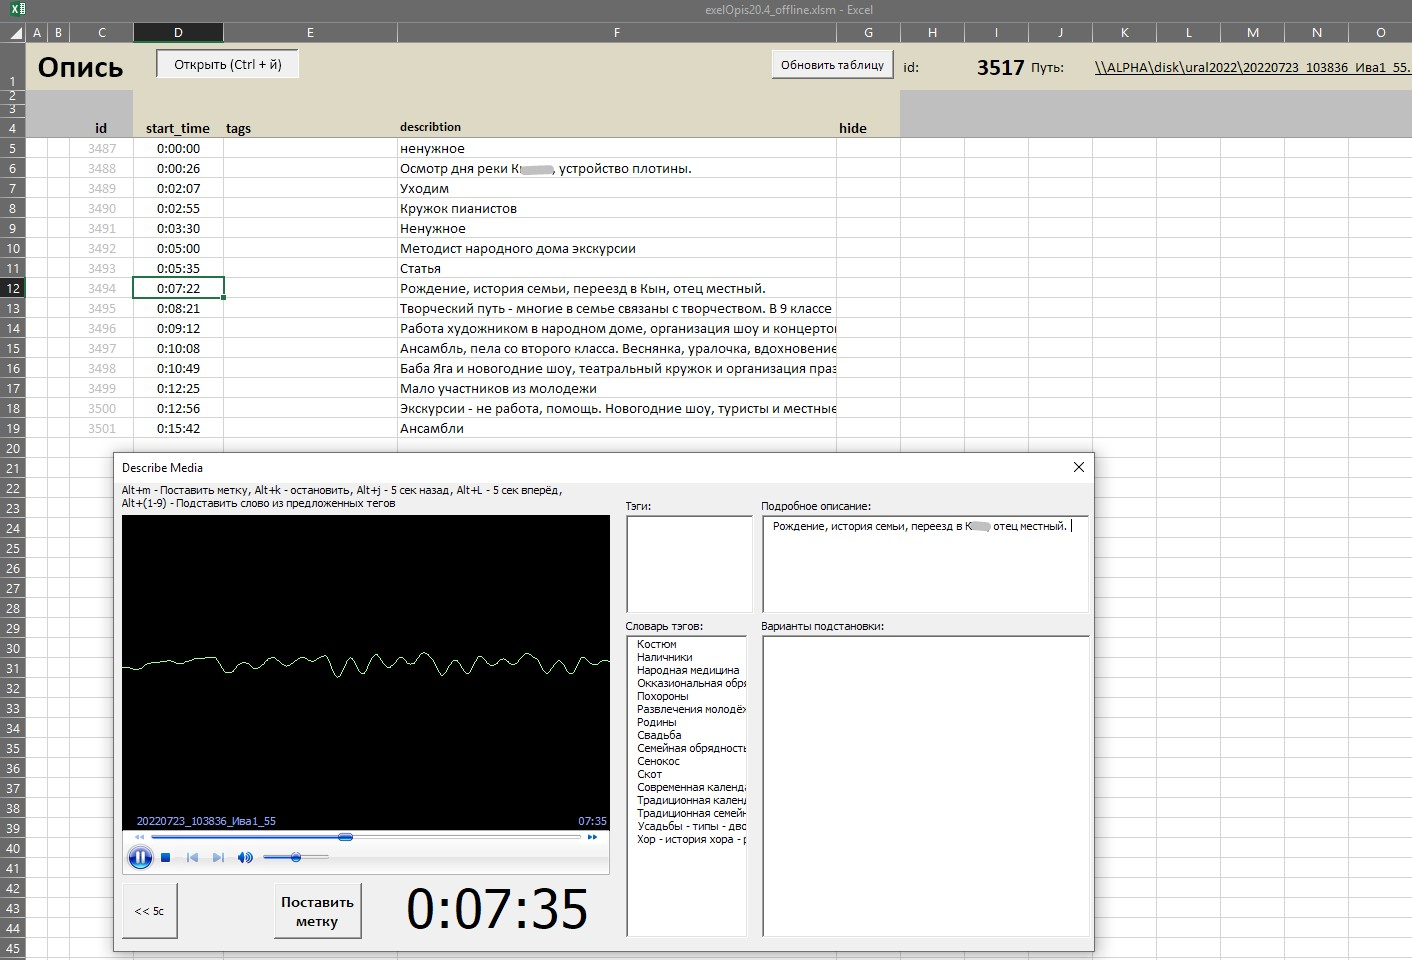Mute the player with the speaker icon

tap(245, 857)
